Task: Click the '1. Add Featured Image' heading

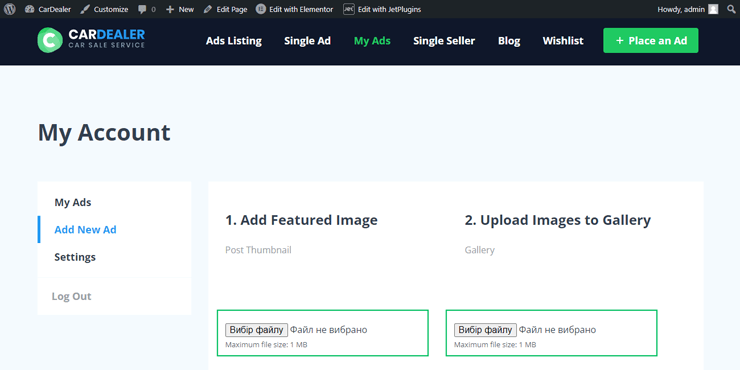Action: click(x=301, y=220)
